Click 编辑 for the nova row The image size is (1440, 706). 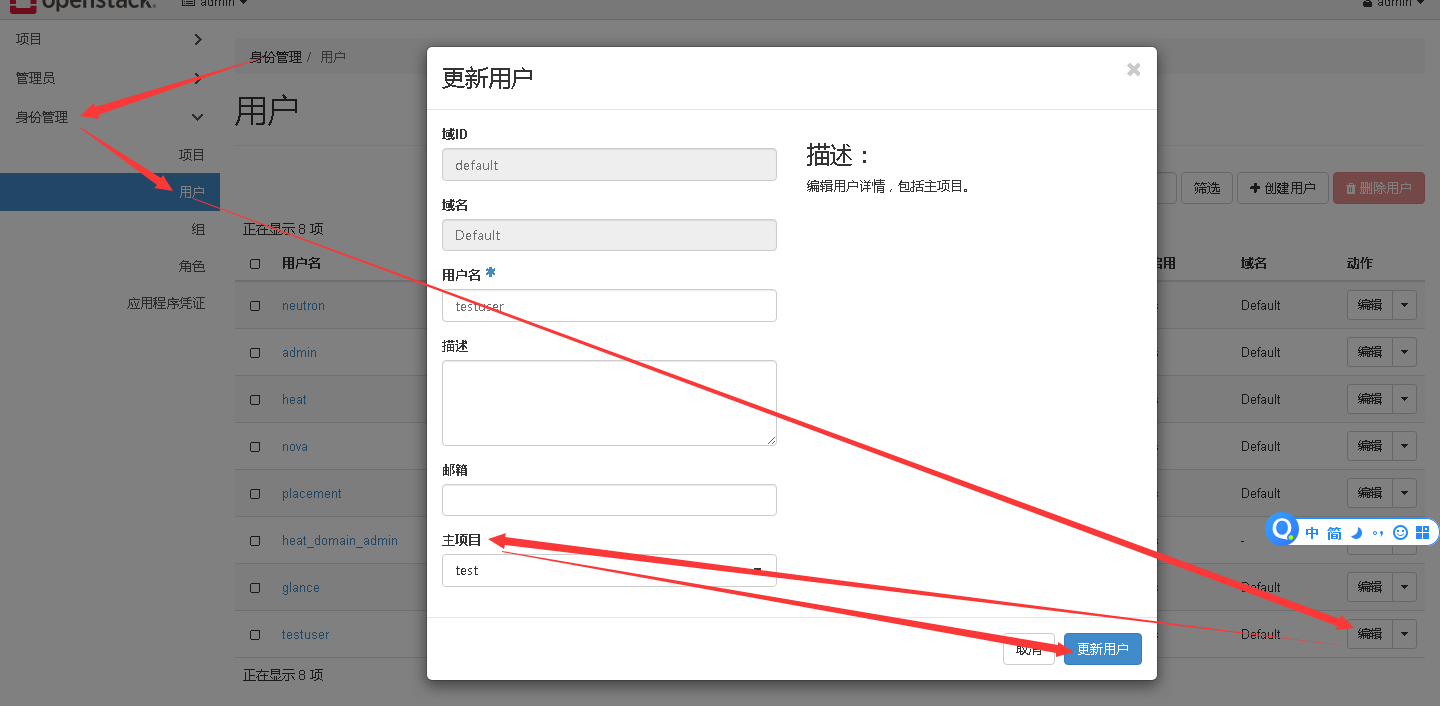pyautogui.click(x=1369, y=446)
